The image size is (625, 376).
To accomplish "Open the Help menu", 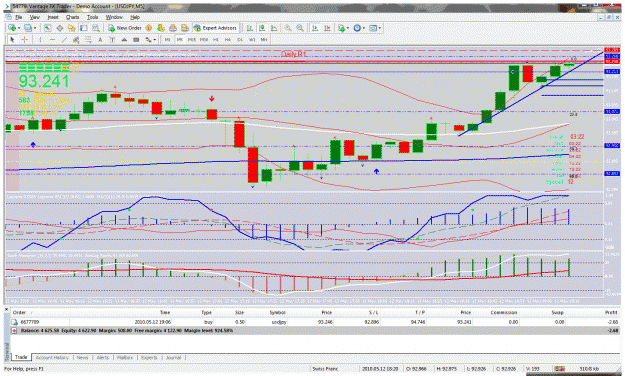I will pos(135,17).
